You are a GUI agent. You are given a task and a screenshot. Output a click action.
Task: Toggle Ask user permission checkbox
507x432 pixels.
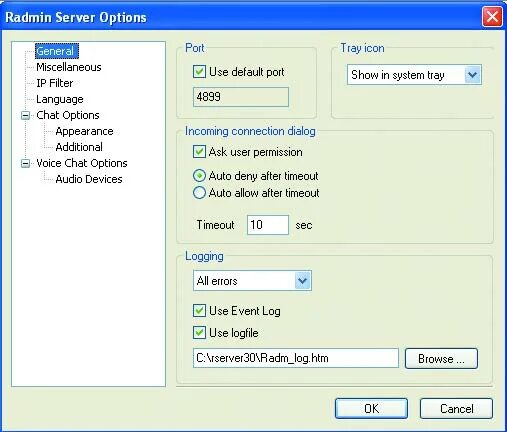coord(199,152)
